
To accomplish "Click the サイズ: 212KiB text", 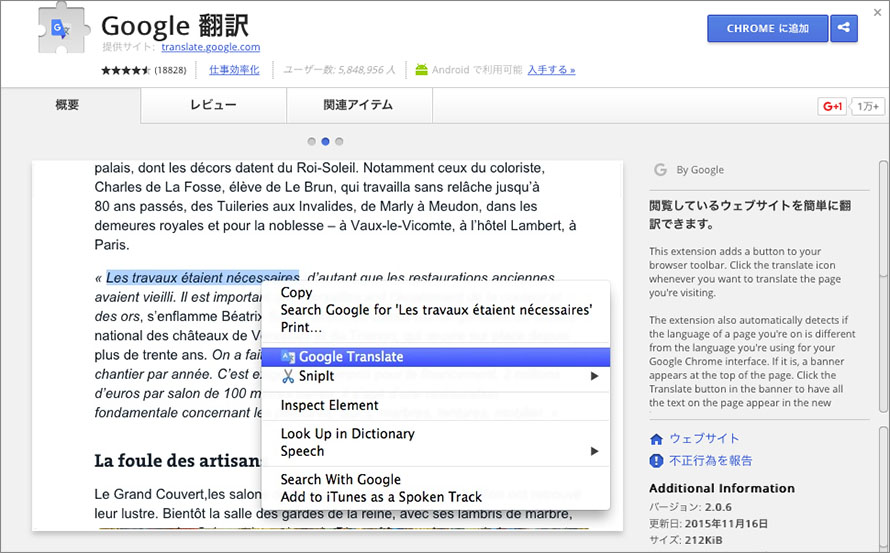I will [x=686, y=540].
